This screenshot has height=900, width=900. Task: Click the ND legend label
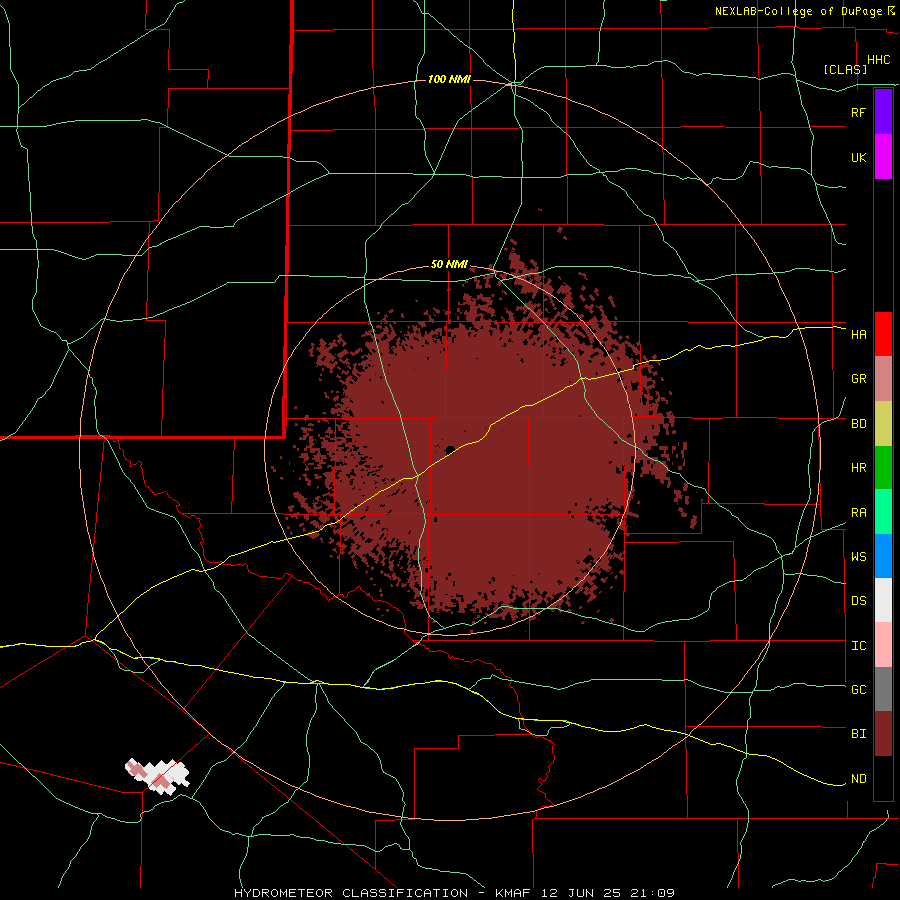tap(858, 779)
